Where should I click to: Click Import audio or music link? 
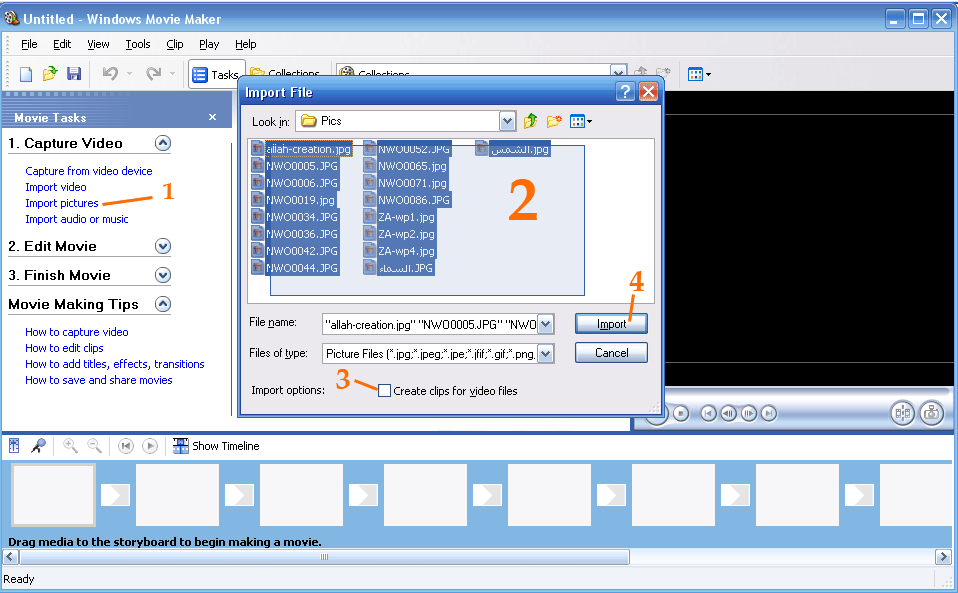76,219
